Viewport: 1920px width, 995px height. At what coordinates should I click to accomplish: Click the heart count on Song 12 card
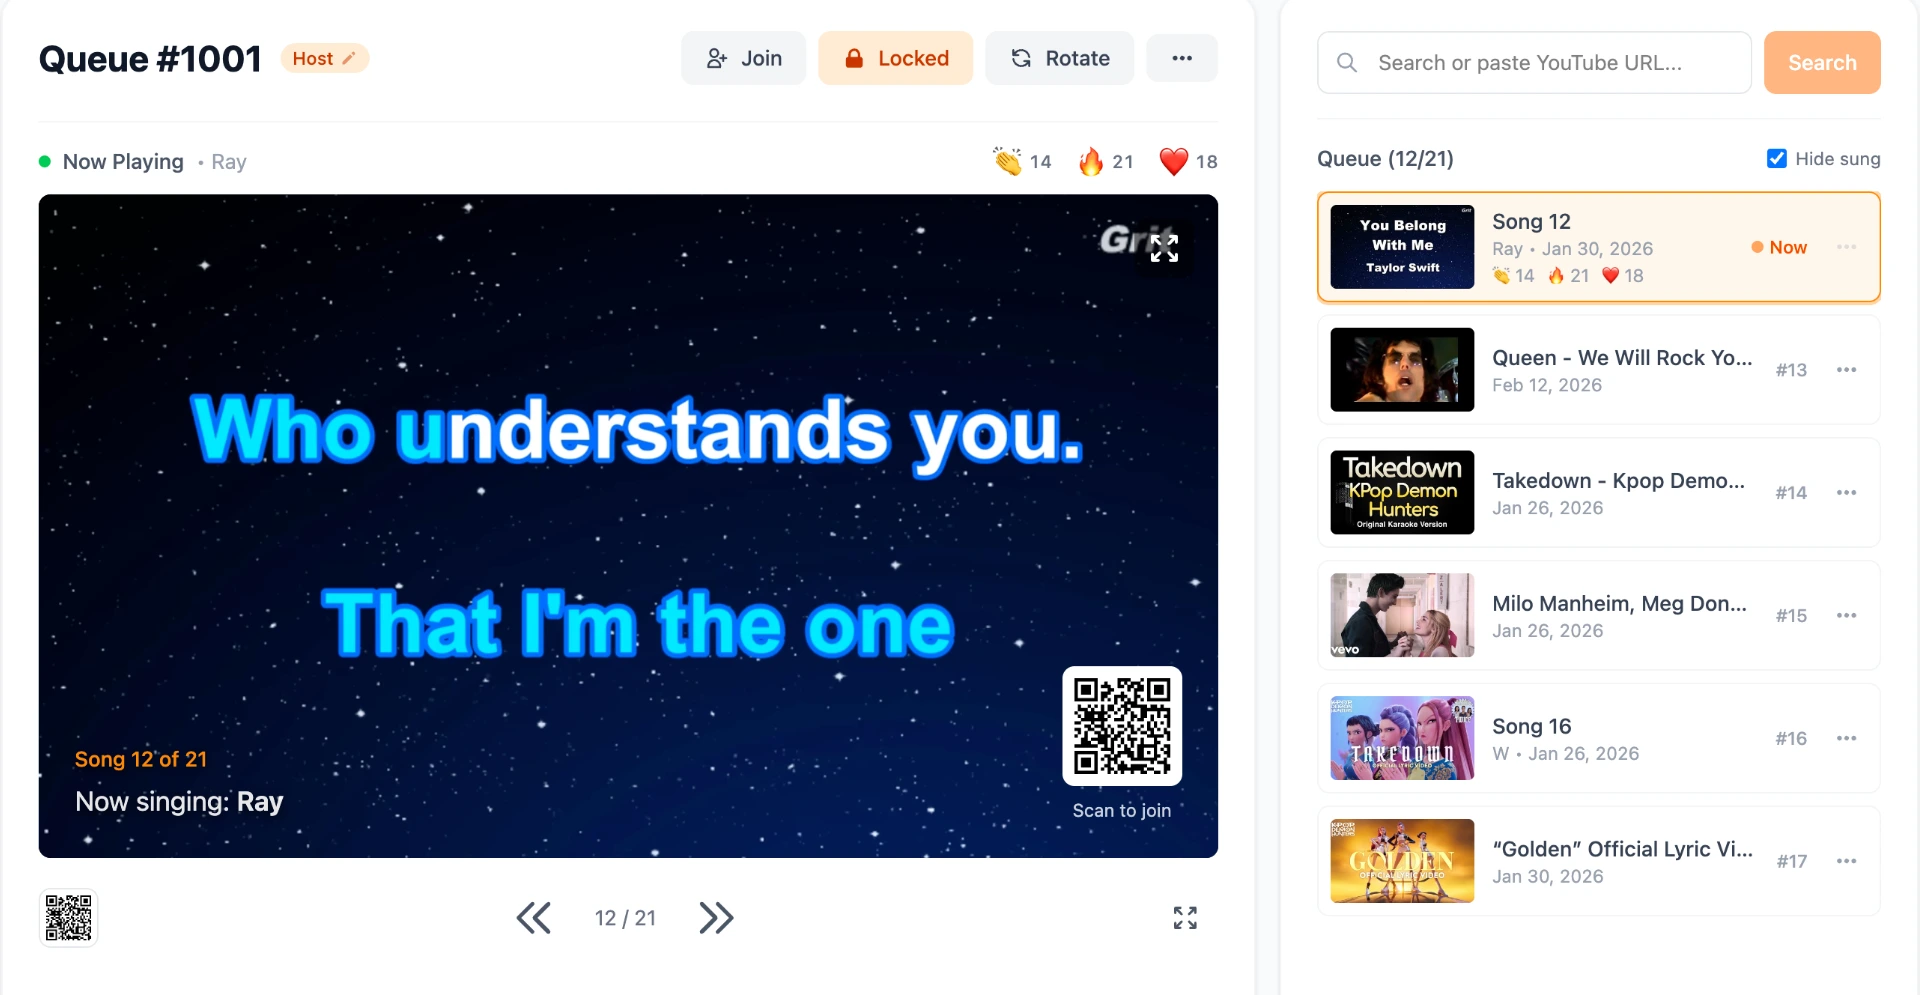[1623, 275]
